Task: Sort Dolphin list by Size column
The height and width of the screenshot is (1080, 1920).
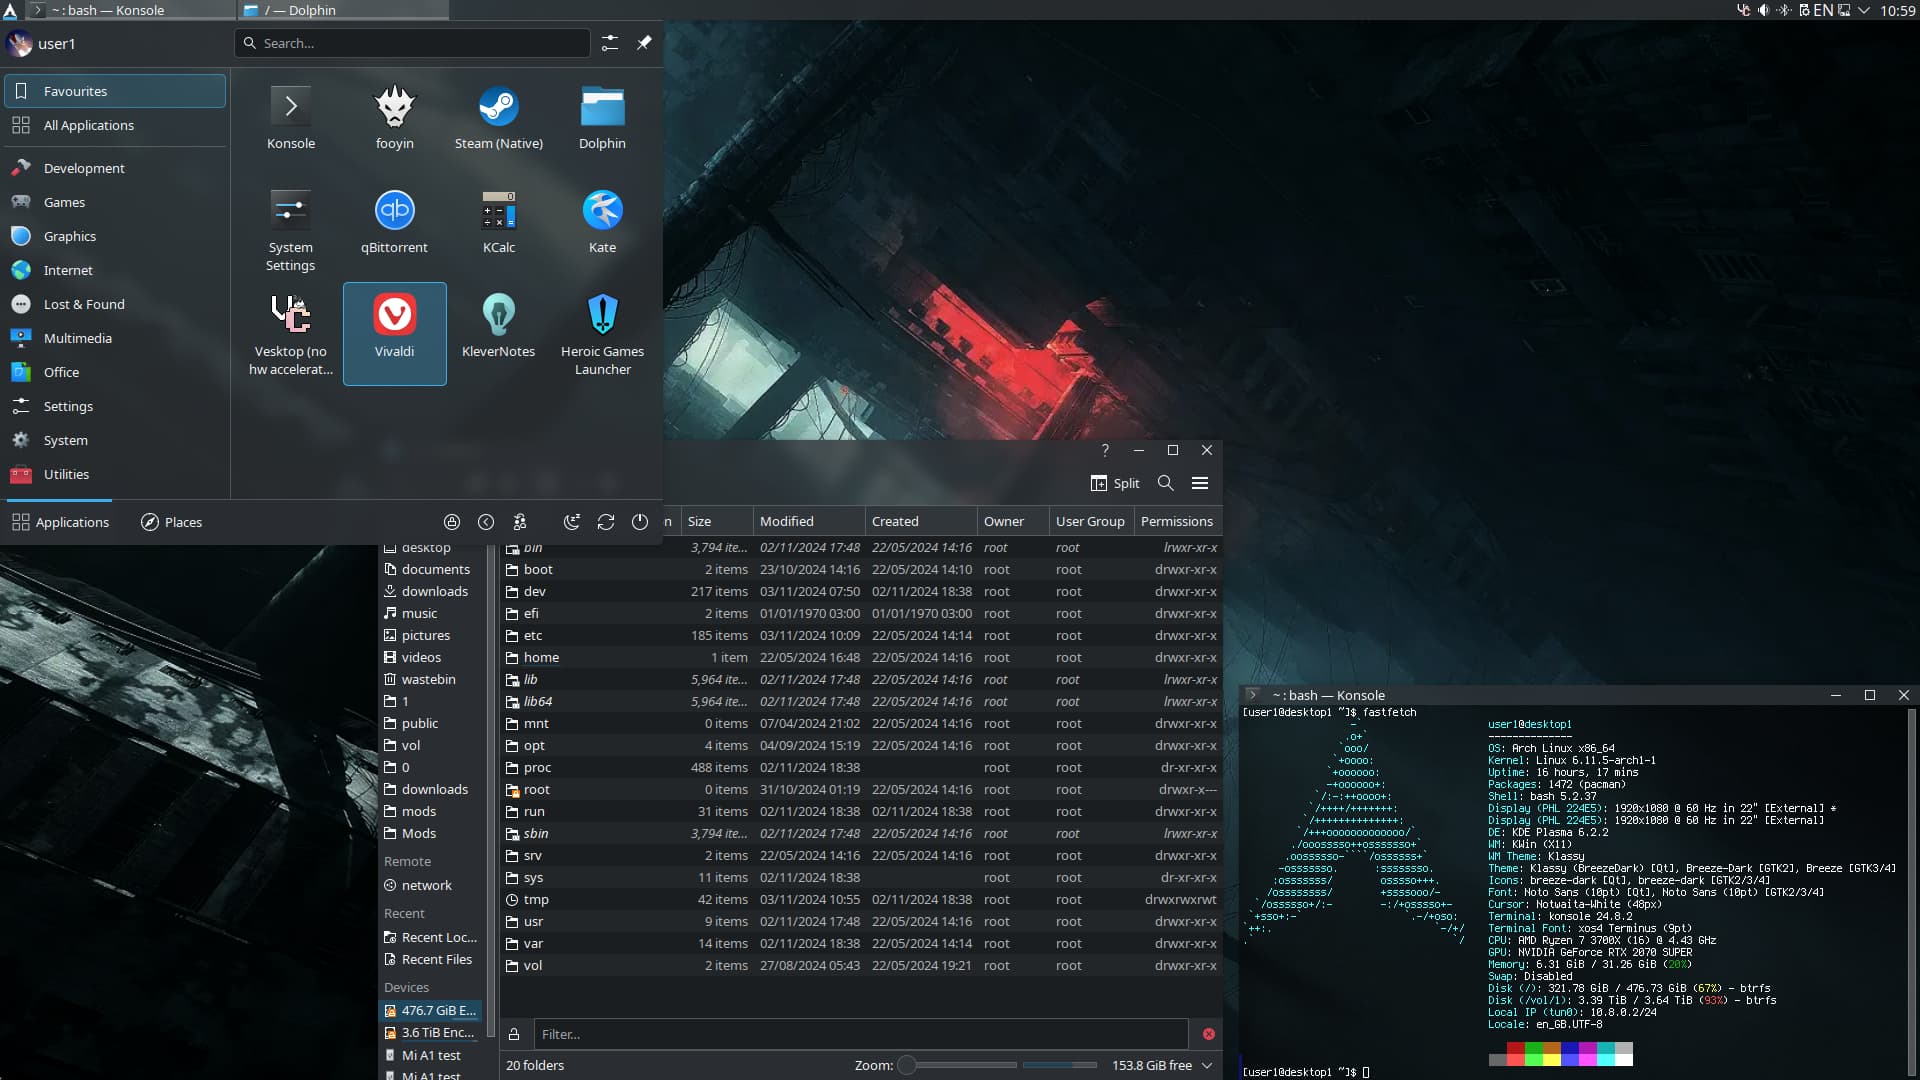Action: (x=716, y=521)
